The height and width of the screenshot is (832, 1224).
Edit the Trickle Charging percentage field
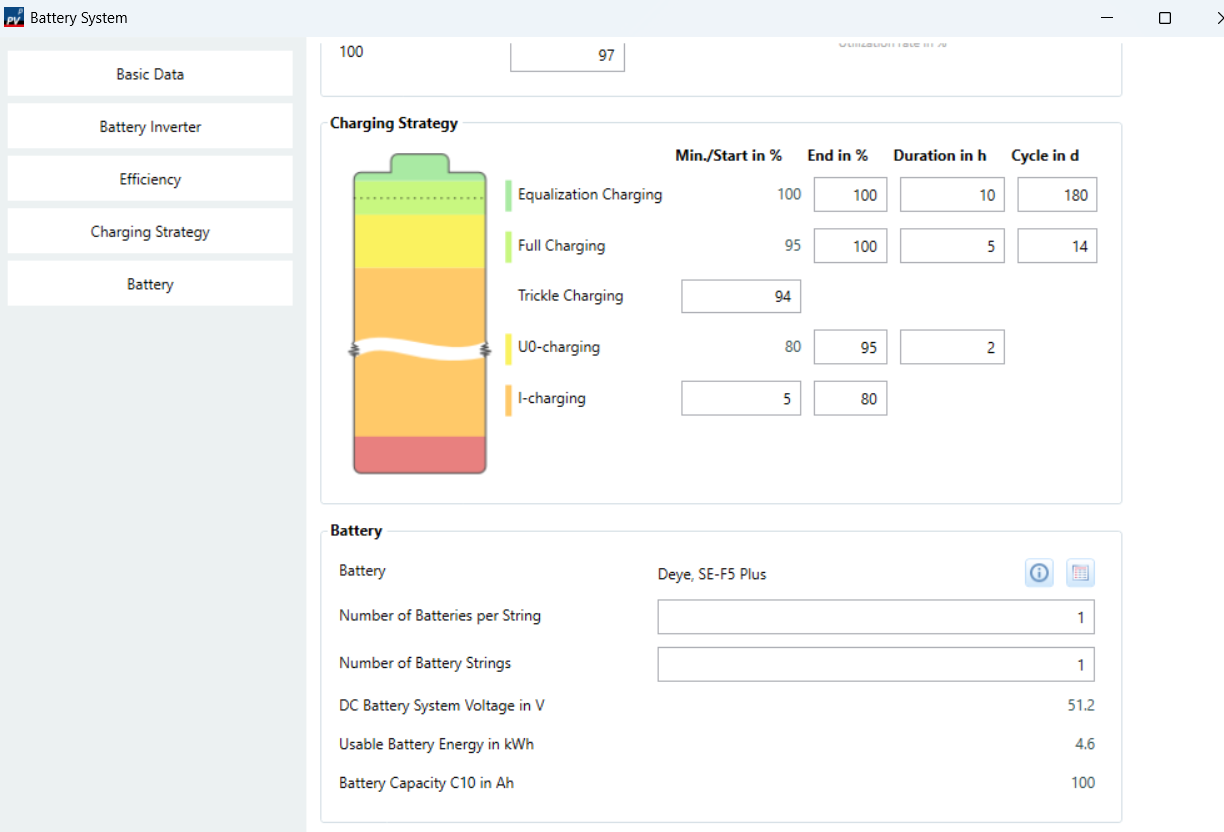pos(741,296)
